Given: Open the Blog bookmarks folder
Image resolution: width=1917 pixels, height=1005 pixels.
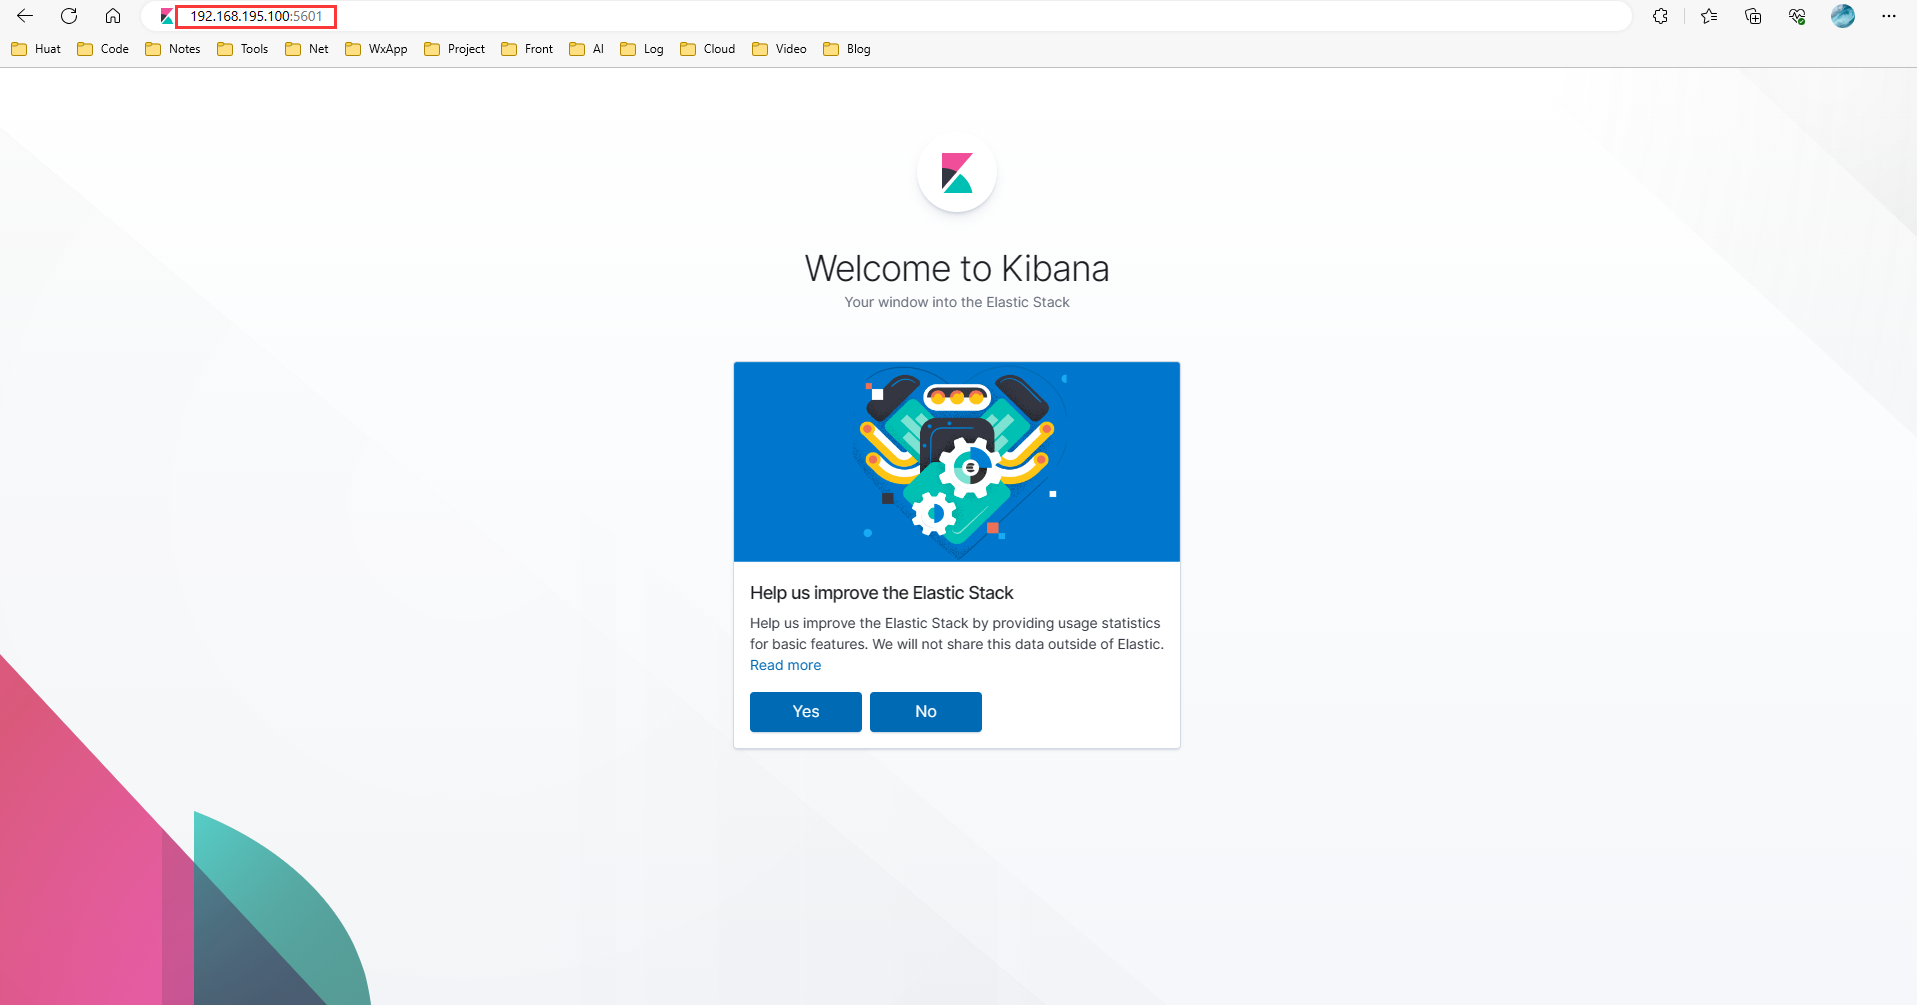Looking at the screenshot, I should point(847,49).
